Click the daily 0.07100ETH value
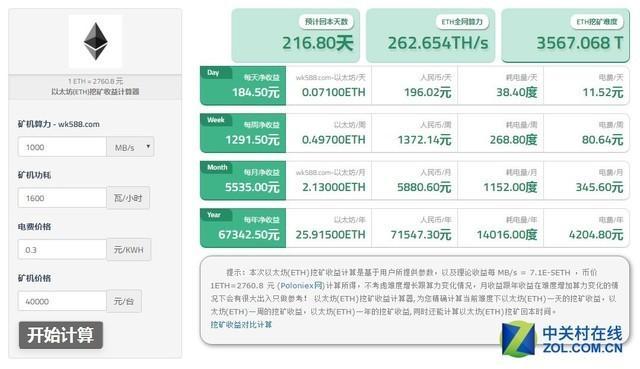The width and height of the screenshot is (640, 369). coord(333,92)
